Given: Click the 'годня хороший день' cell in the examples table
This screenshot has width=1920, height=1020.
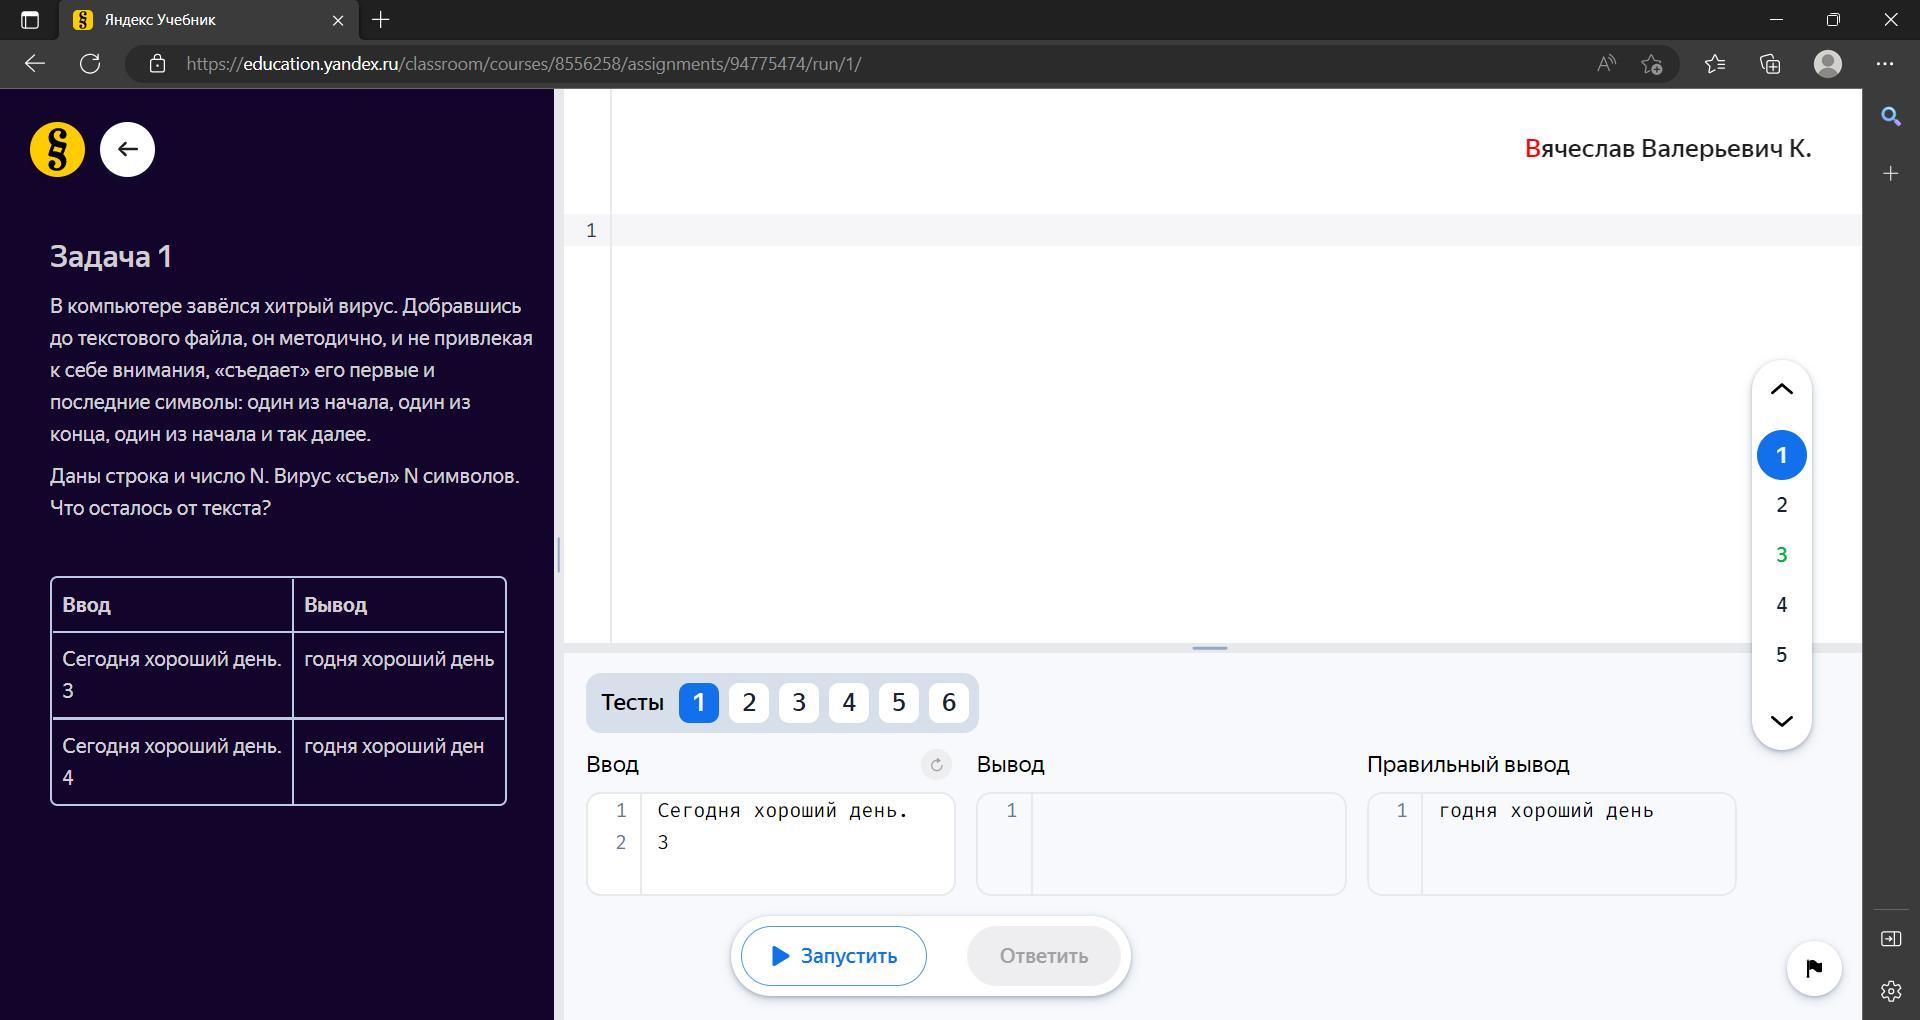Looking at the screenshot, I should tap(399, 675).
